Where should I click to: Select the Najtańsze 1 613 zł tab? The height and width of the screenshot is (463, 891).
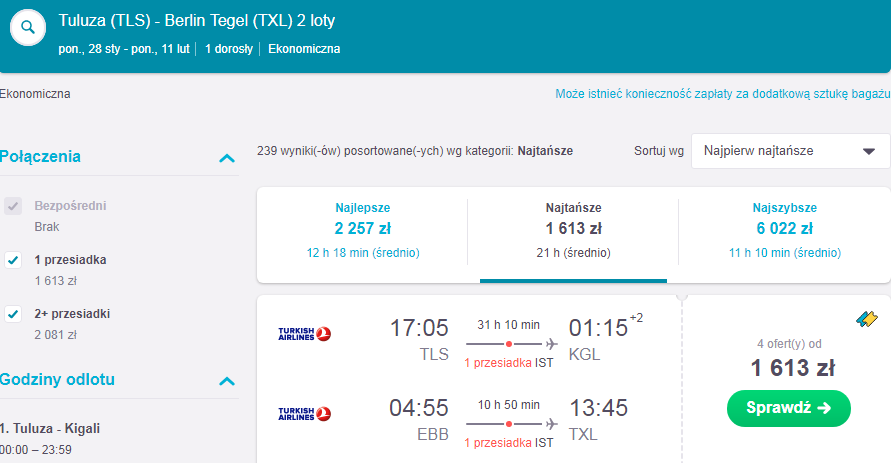(x=573, y=230)
